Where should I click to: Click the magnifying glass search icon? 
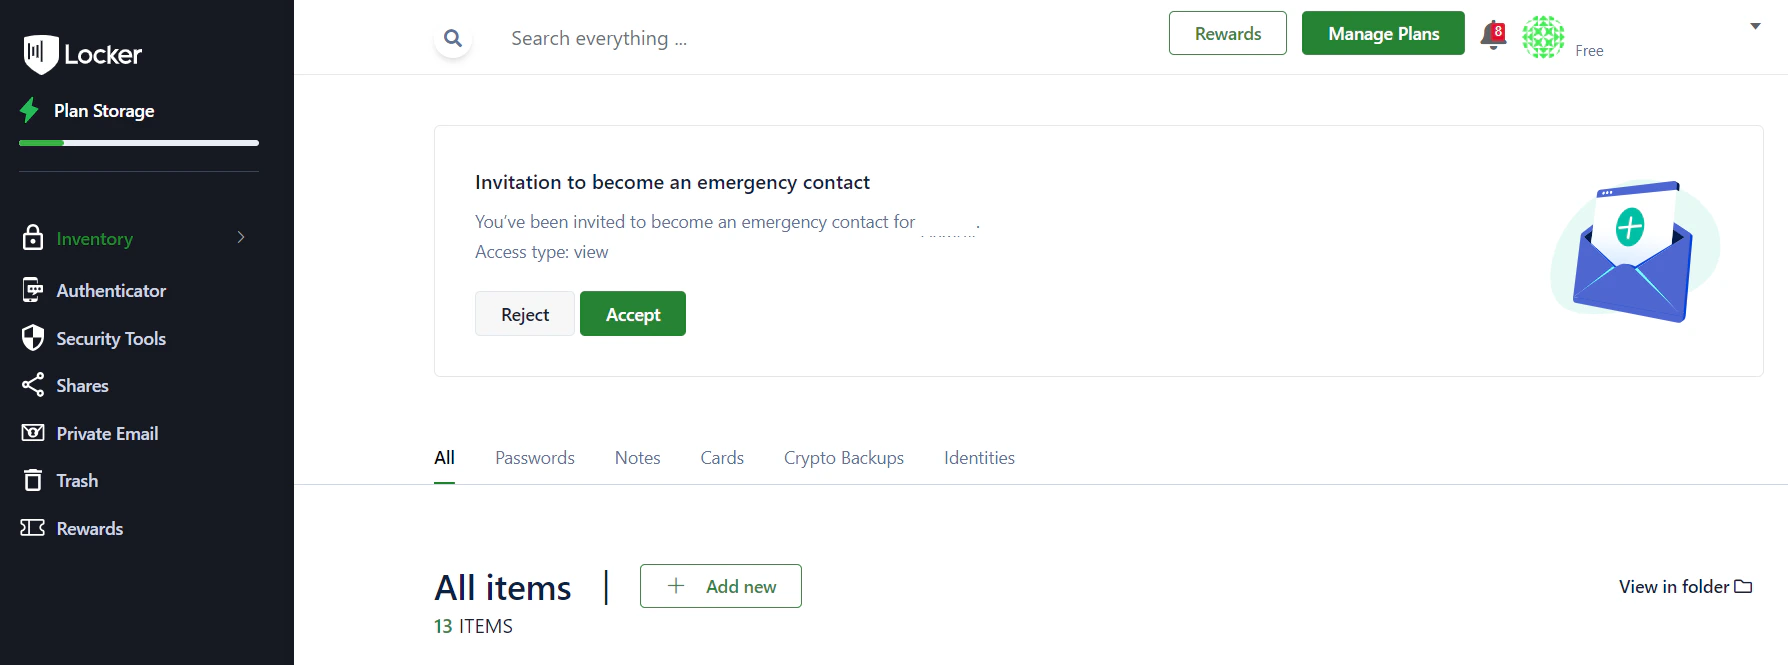coord(452,37)
